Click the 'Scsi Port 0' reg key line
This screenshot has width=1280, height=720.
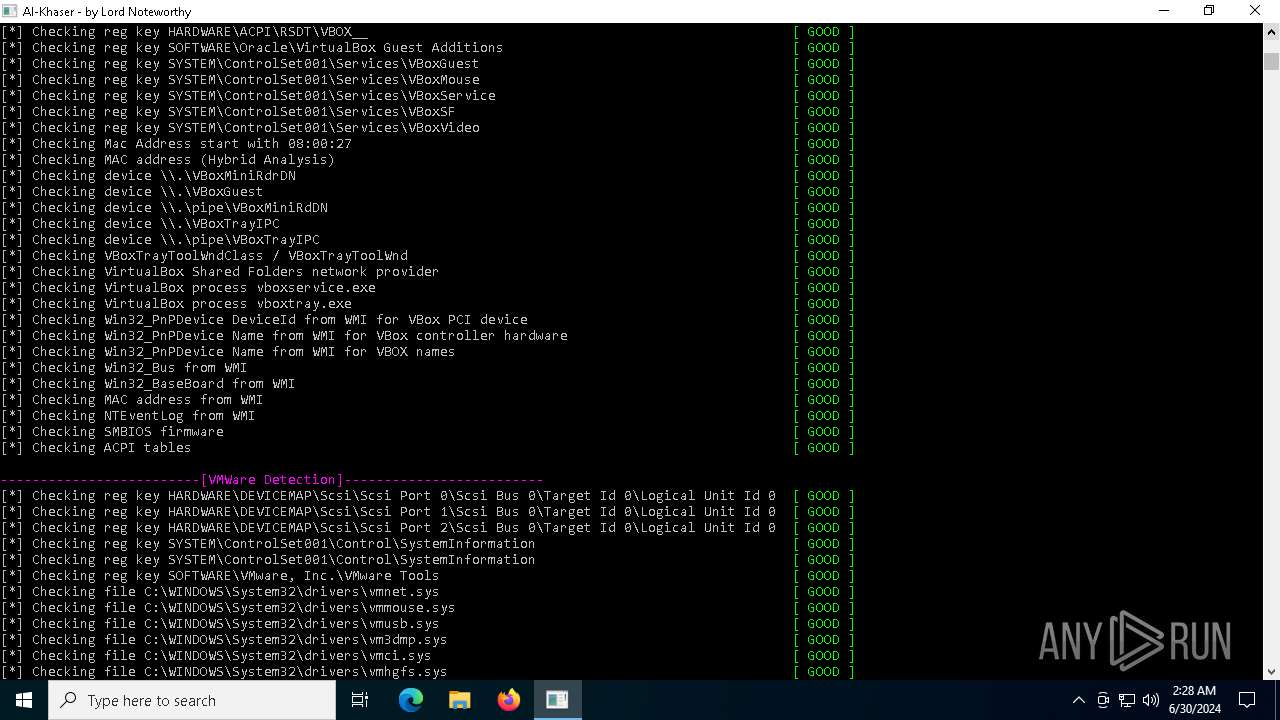point(388,496)
